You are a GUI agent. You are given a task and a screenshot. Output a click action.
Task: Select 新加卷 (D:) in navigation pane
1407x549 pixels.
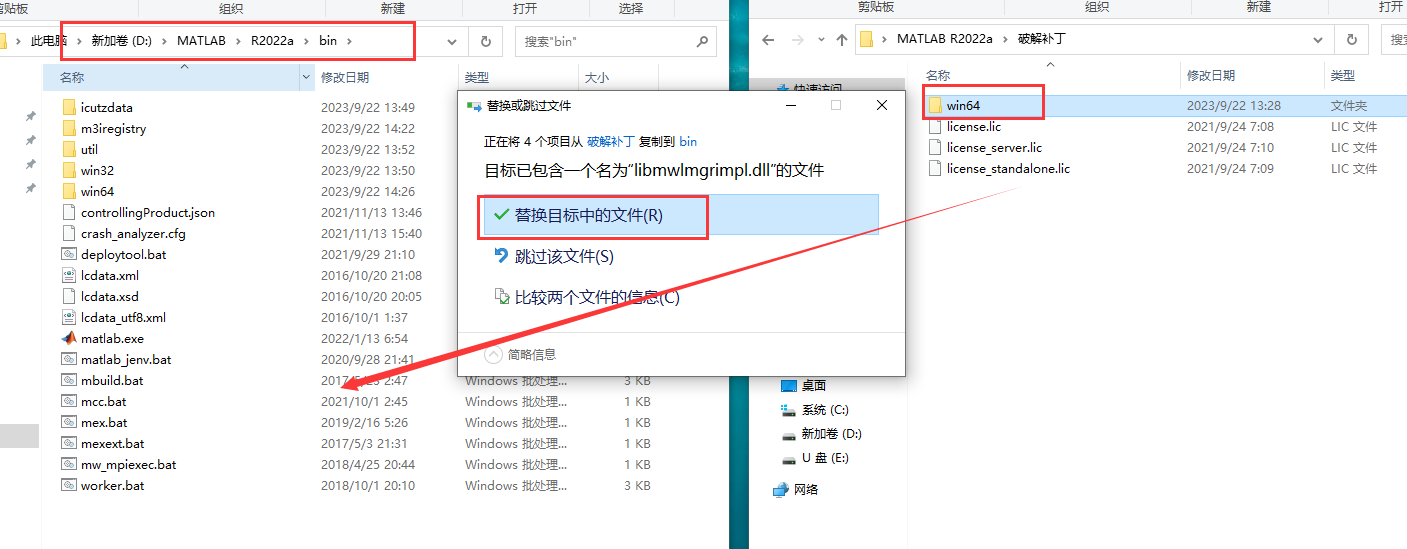(x=831, y=434)
